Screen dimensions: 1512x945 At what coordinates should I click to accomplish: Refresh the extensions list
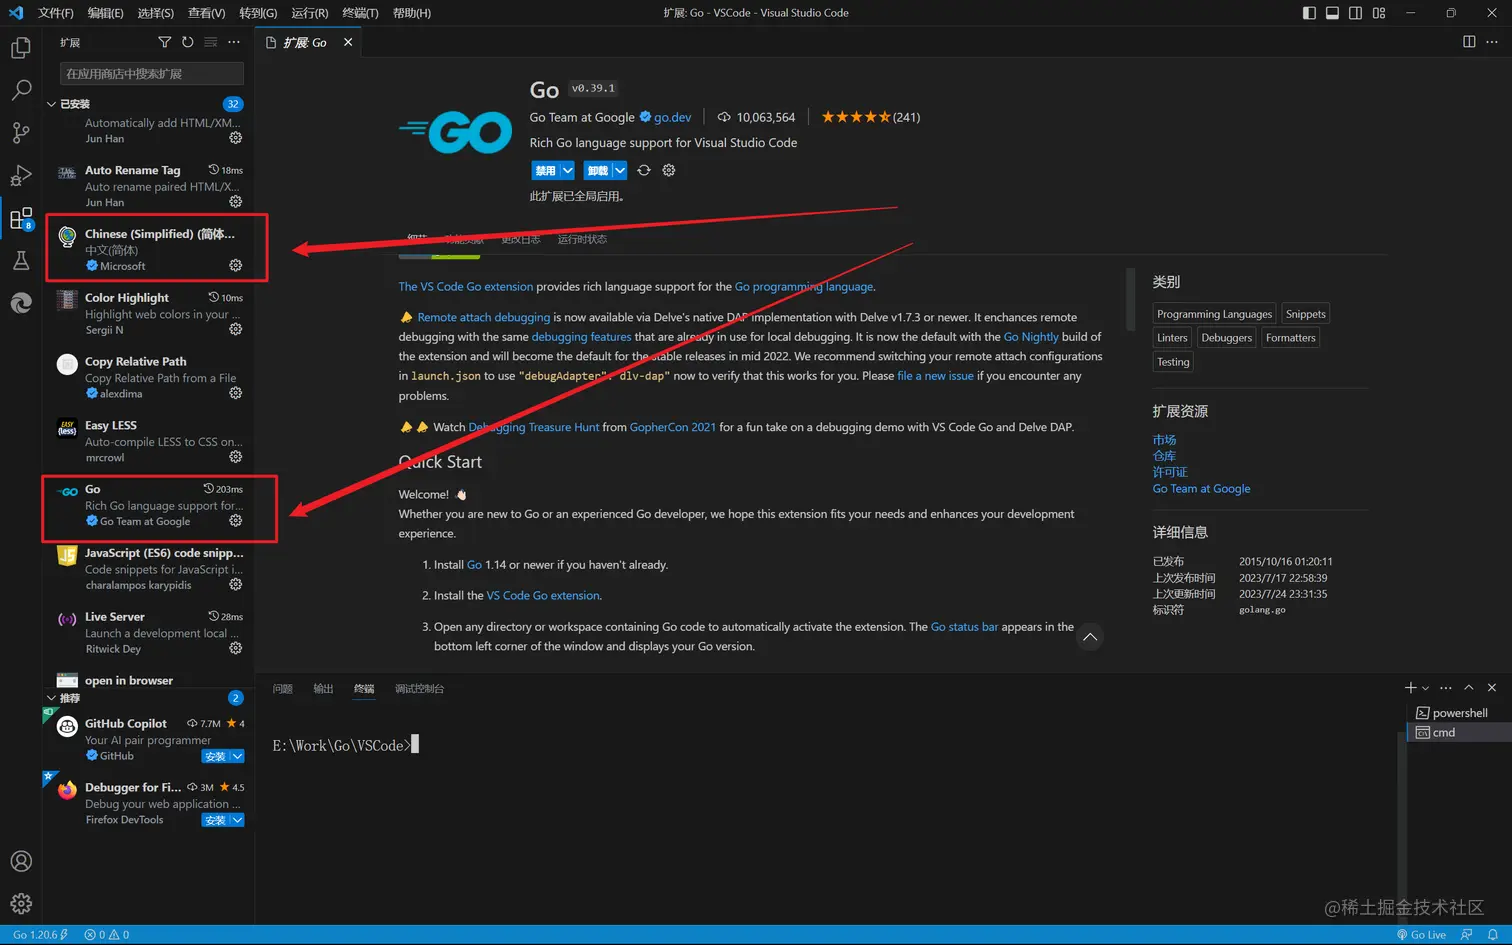coord(187,42)
